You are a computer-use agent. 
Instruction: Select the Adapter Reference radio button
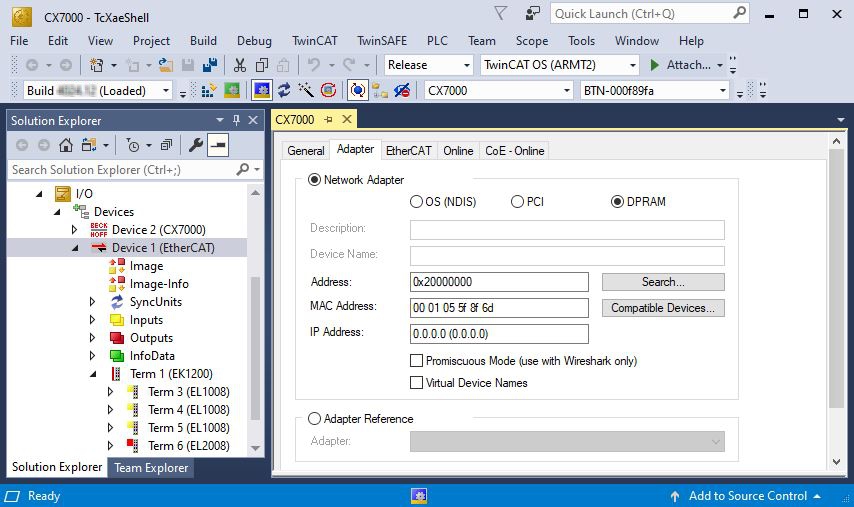(314, 419)
